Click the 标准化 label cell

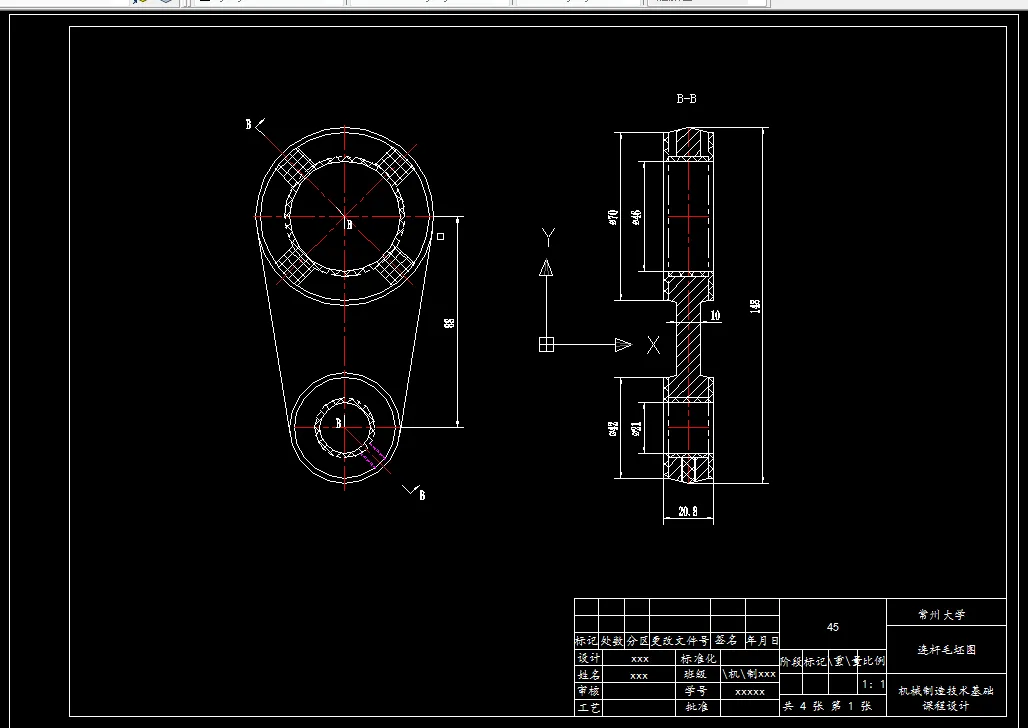point(698,658)
